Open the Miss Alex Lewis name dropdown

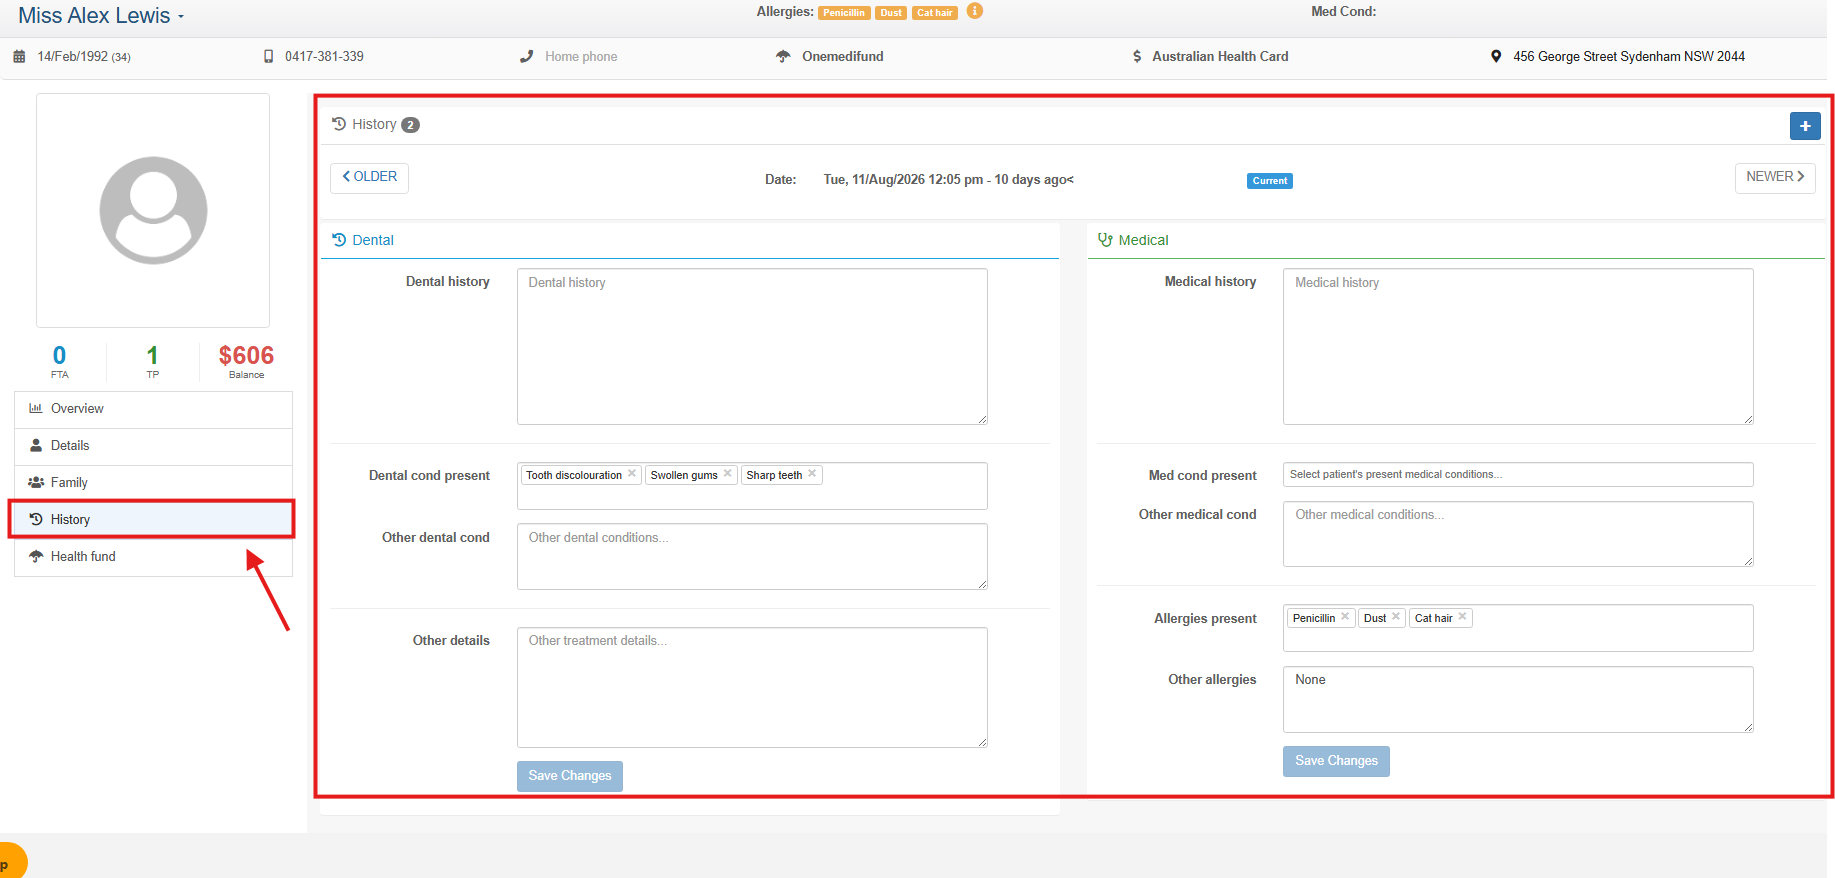(101, 16)
